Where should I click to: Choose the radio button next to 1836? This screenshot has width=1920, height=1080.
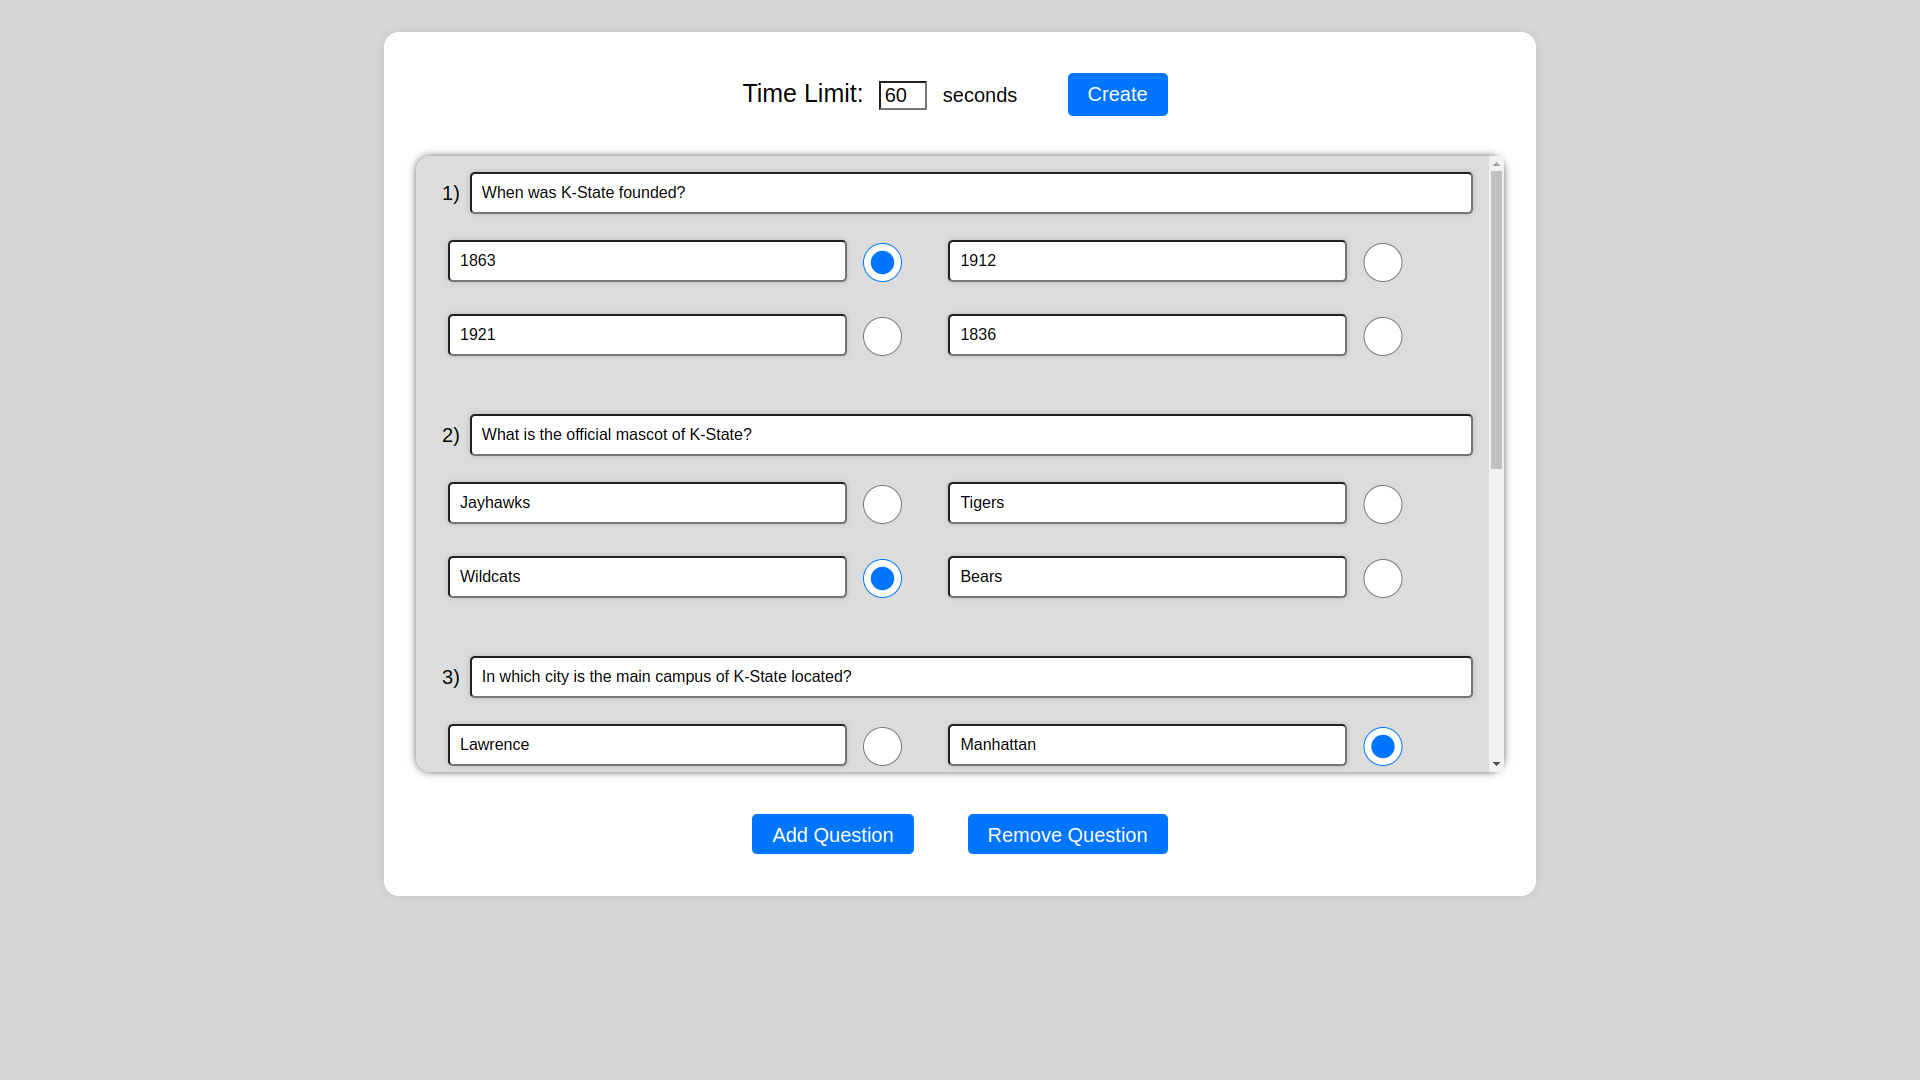tap(1382, 337)
